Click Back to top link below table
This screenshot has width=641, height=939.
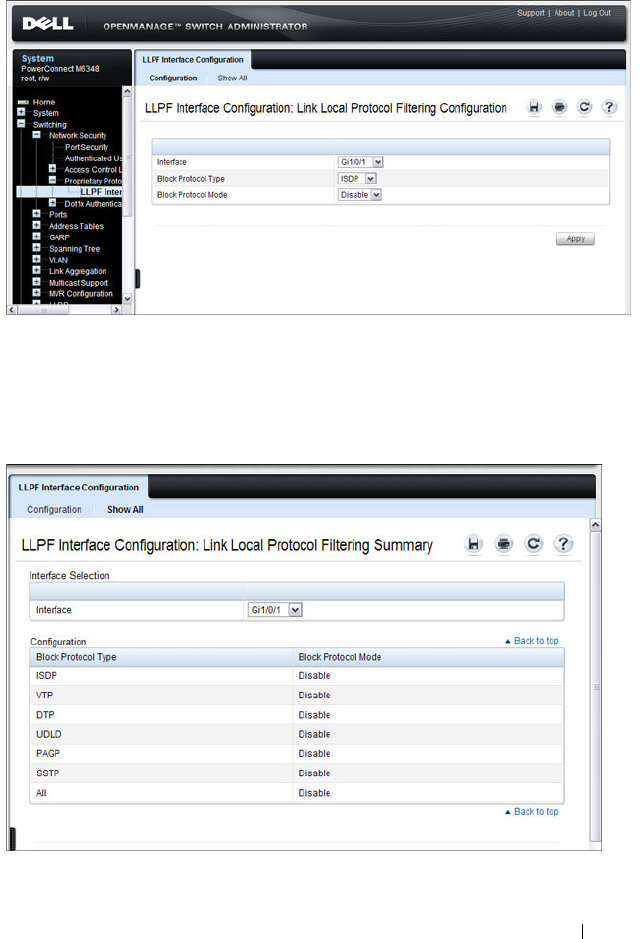point(531,811)
